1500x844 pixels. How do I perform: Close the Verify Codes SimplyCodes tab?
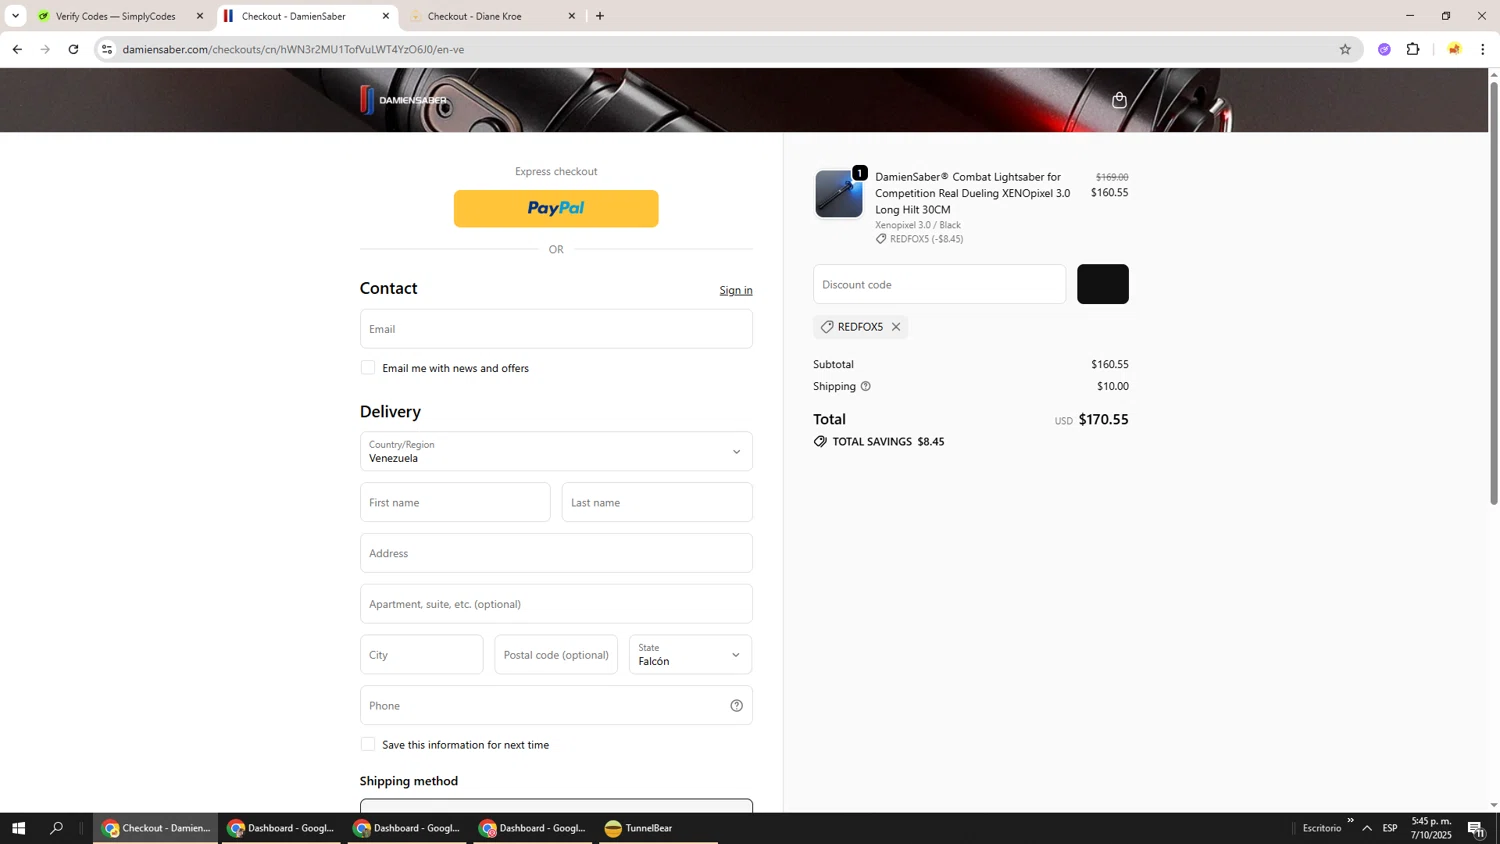point(200,16)
